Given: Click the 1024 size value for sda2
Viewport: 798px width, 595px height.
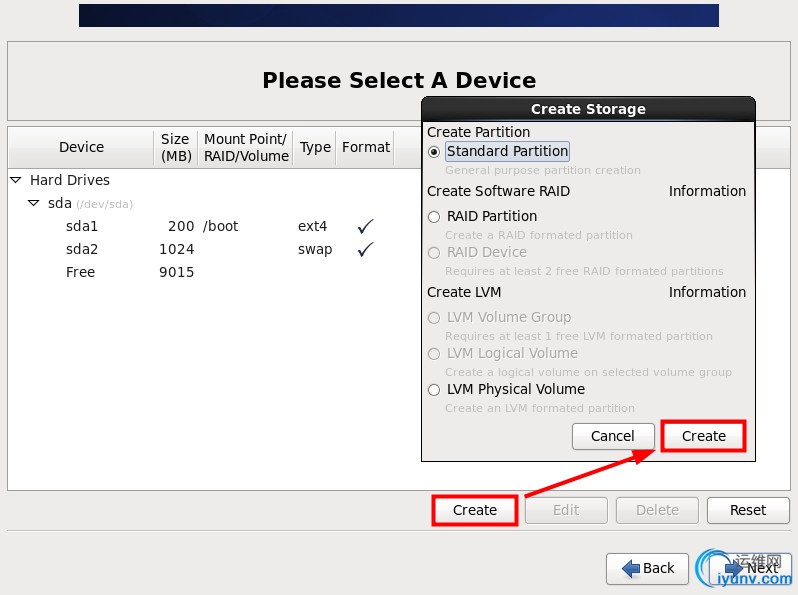Looking at the screenshot, I should (x=177, y=249).
